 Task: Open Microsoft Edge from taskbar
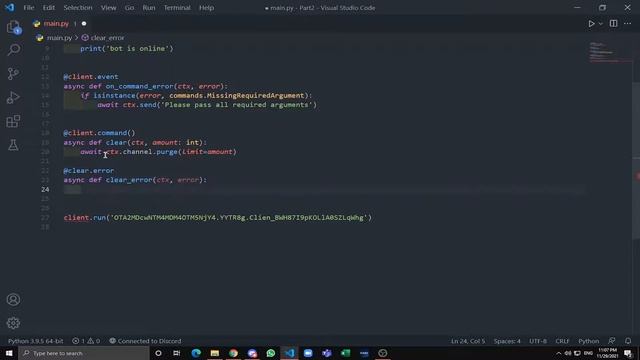pyautogui.click(x=196, y=353)
